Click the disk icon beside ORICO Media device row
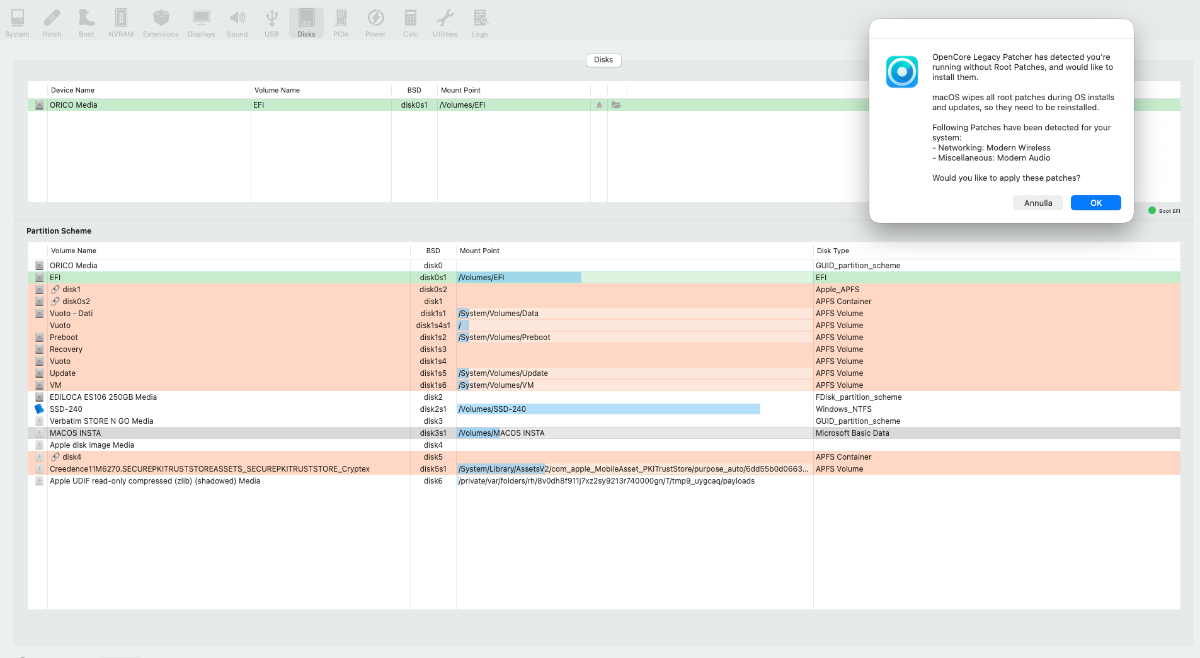Viewport: 1200px width, 658px height. tap(39, 104)
